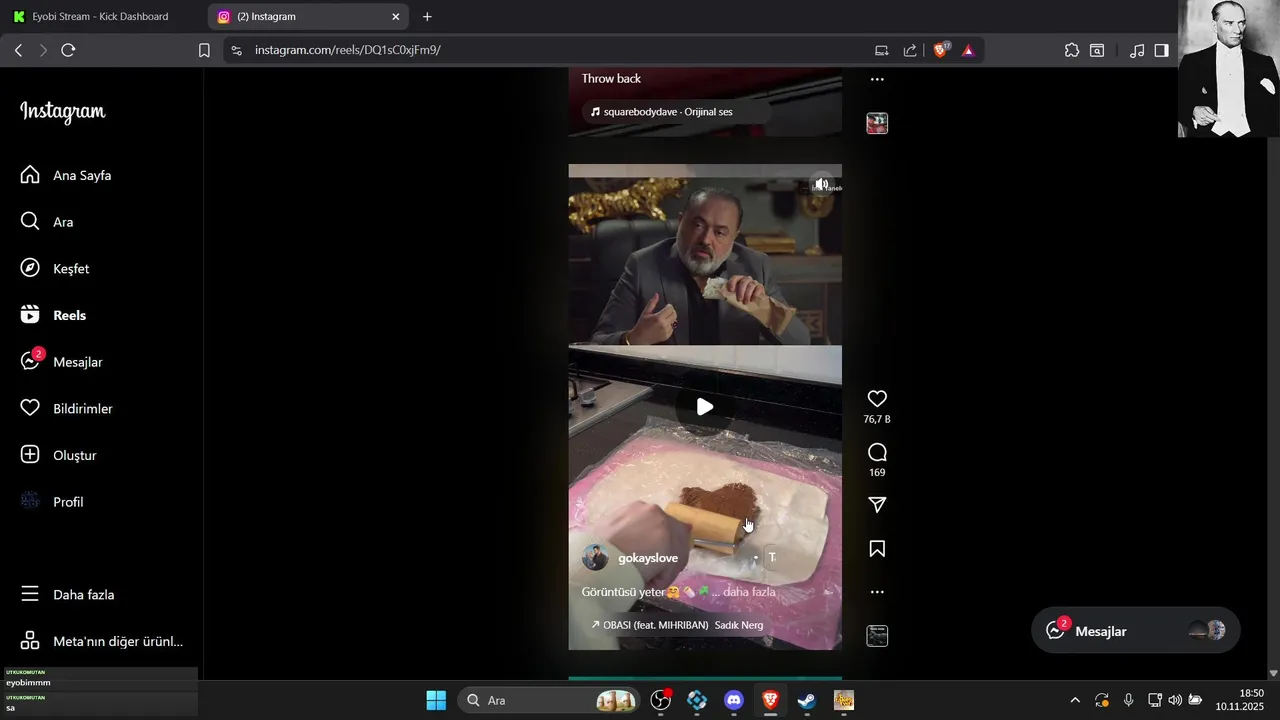Viewport: 1280px width, 720px height.
Task: Click the audio thumbnail below gokayslove reel options
Action: coord(877,636)
